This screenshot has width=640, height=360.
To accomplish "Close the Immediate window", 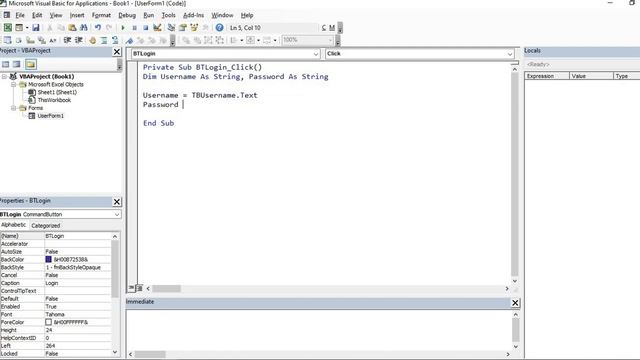I will (x=515, y=302).
